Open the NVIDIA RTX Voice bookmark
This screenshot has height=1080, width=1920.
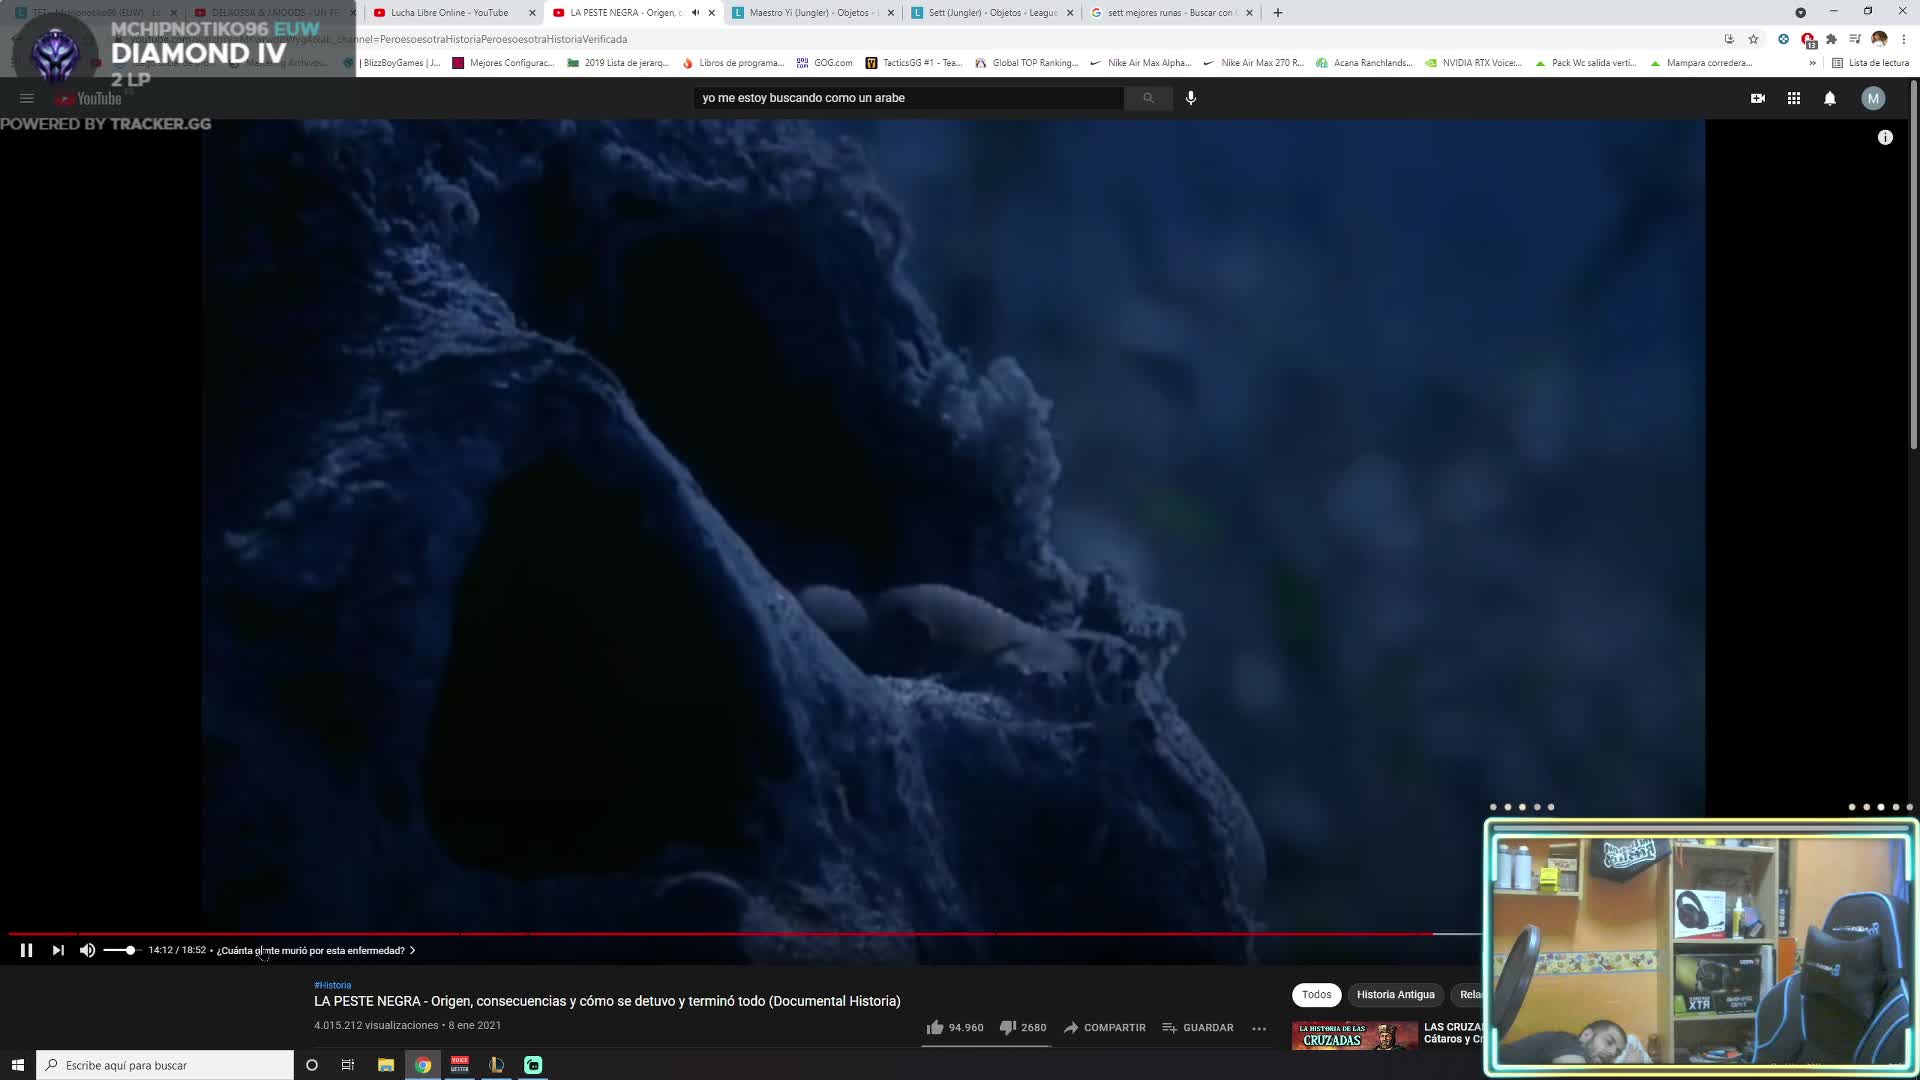point(1473,63)
